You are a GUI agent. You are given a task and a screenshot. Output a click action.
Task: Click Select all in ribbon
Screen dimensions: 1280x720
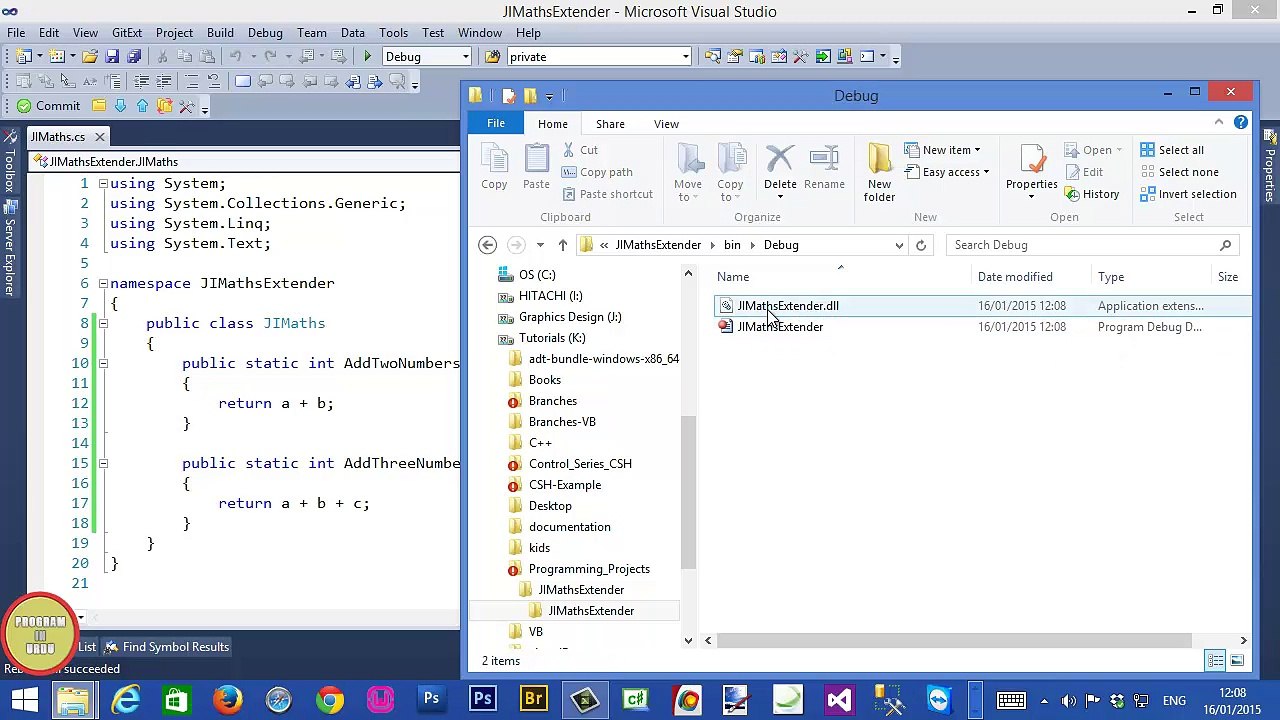1172,150
